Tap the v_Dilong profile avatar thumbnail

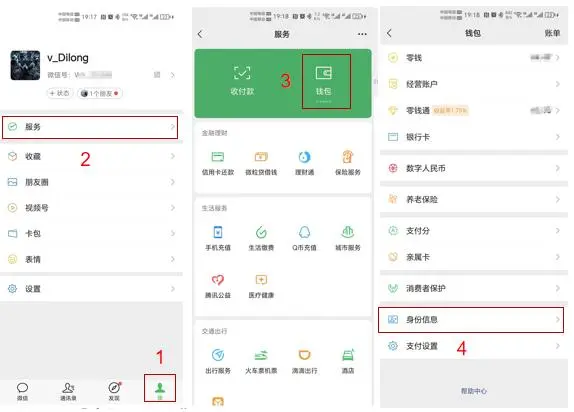point(25,65)
